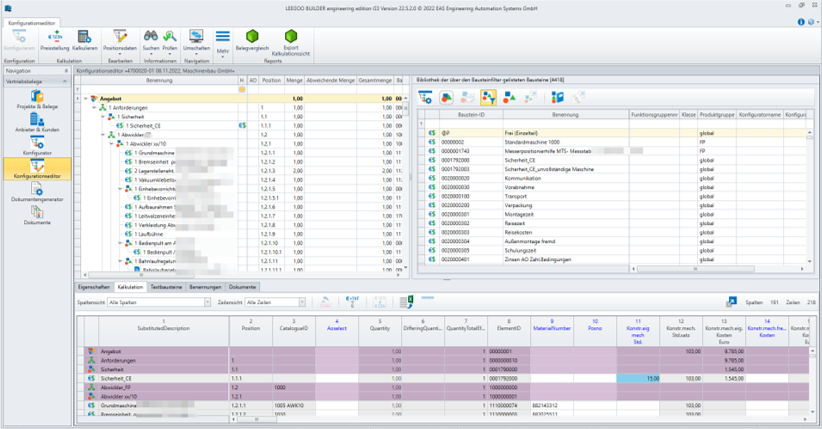Switch to the Textbausteine tab
Screen dimensions: 822x429
(x=166, y=286)
